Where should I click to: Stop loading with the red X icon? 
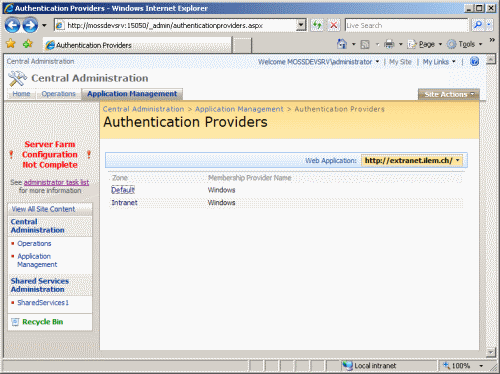point(333,25)
